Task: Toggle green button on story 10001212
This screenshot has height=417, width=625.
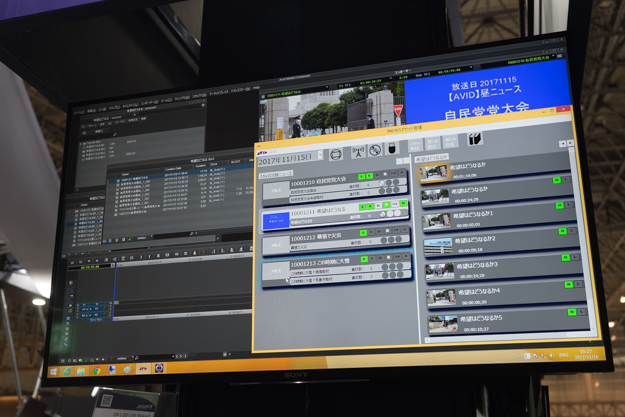Action: pos(364,233)
